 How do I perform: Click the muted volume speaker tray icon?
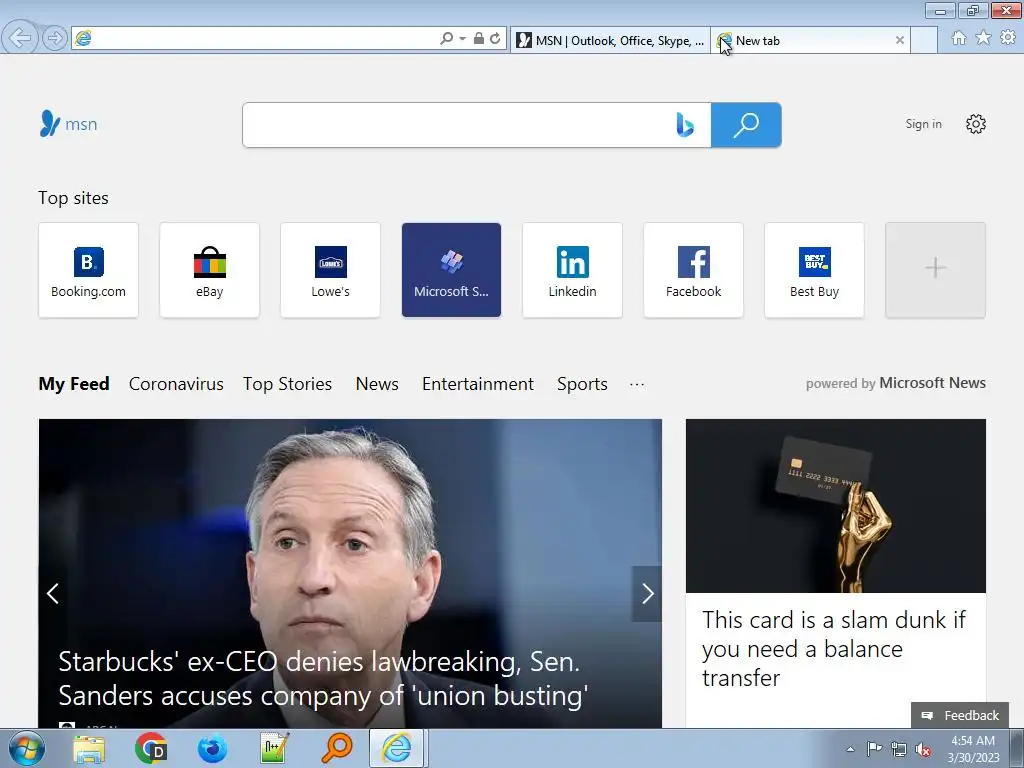[x=923, y=749]
